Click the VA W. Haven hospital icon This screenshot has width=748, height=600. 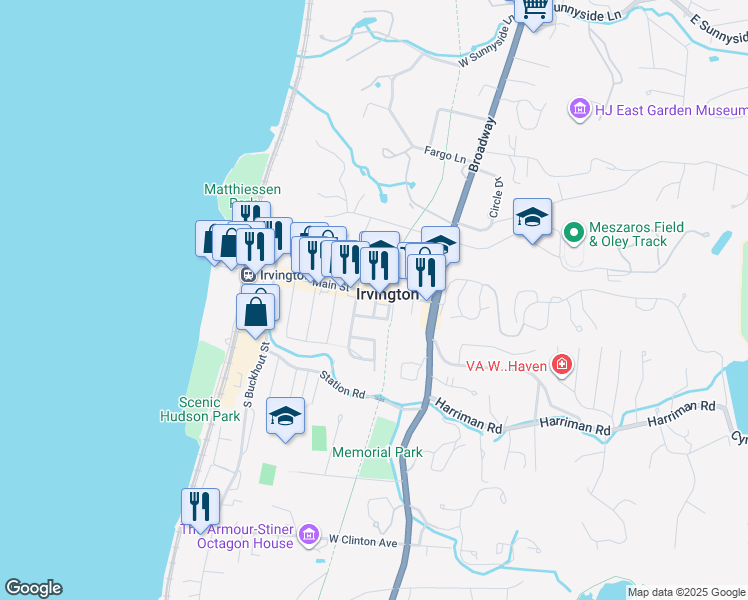point(562,365)
